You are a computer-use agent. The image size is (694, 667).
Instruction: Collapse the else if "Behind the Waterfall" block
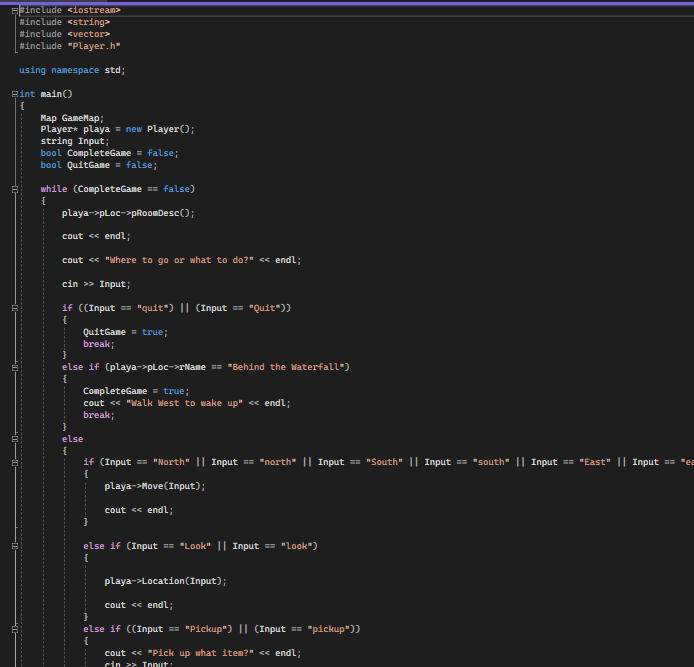pos(15,367)
